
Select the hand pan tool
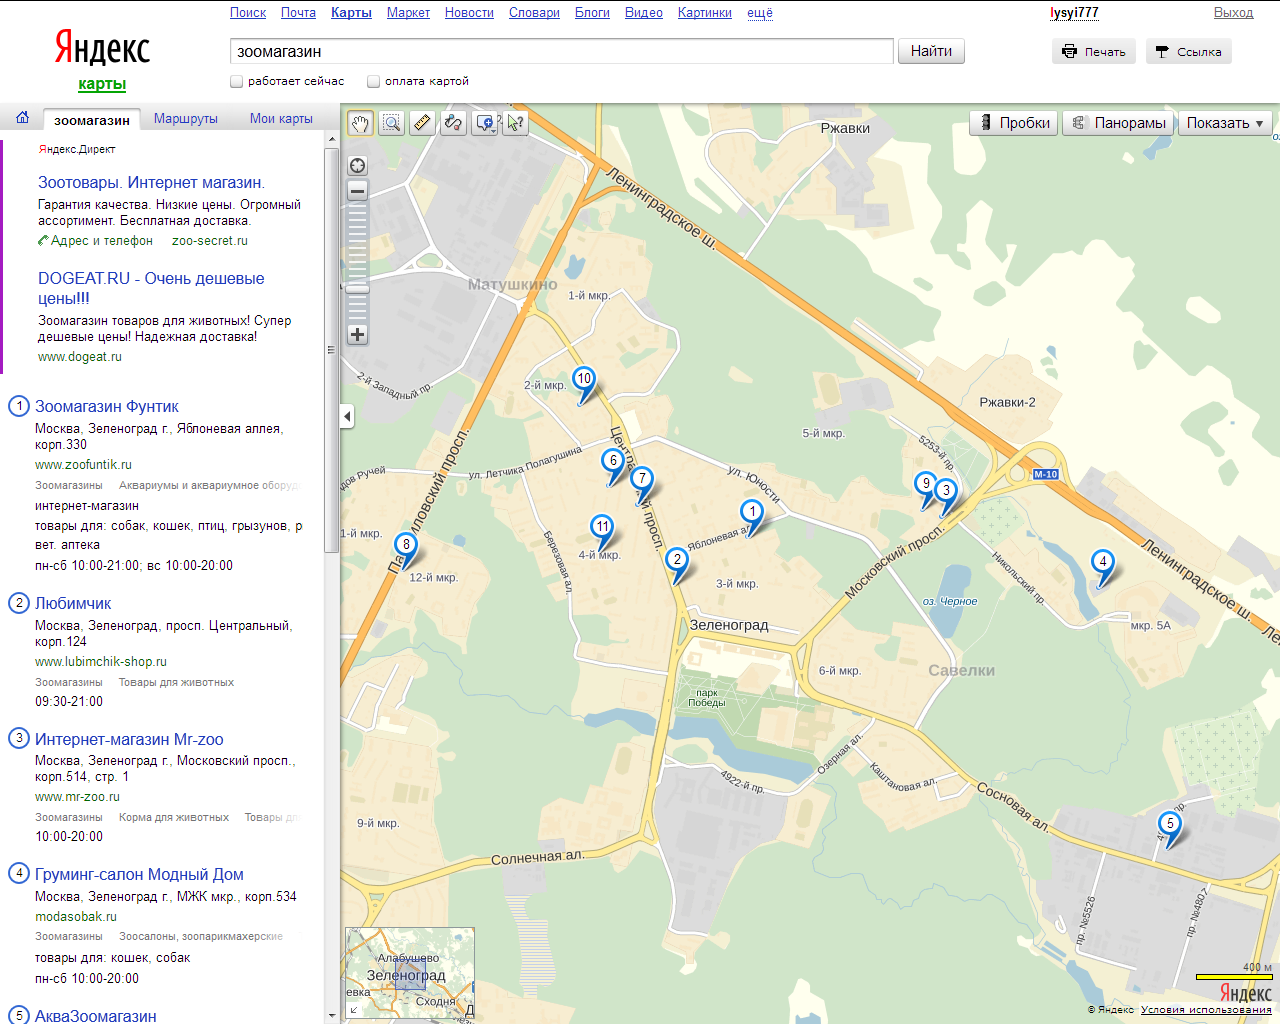click(x=360, y=123)
